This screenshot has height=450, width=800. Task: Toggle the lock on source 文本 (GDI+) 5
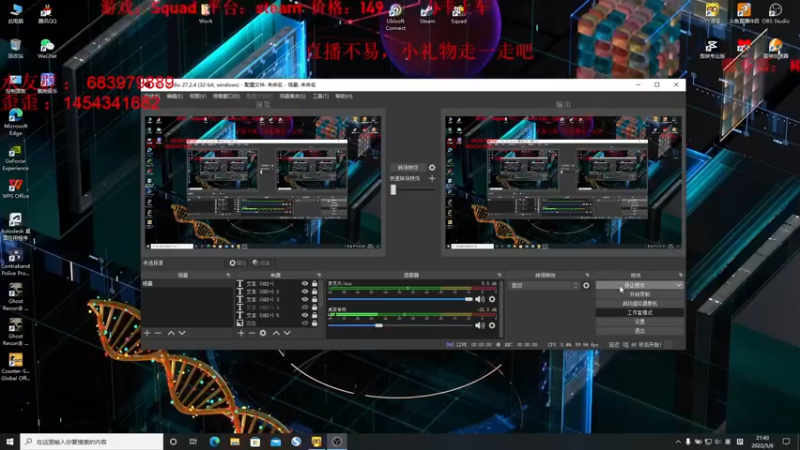(x=314, y=315)
